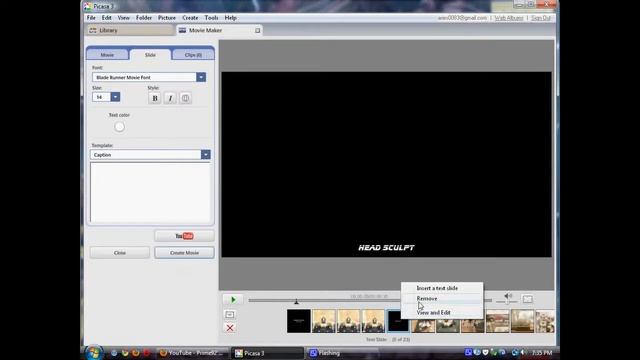Toggle outline text style

coord(185,98)
